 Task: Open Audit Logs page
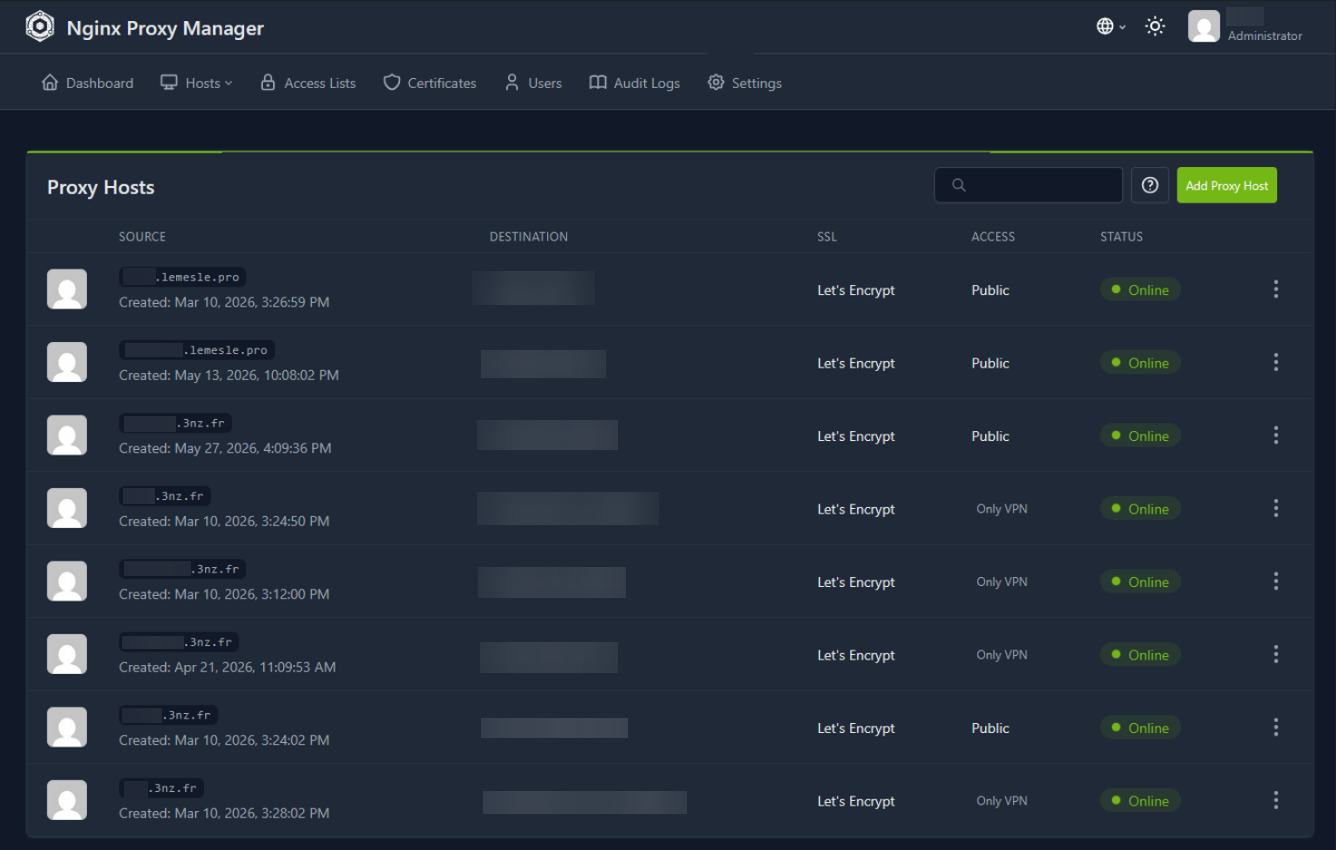pos(635,83)
